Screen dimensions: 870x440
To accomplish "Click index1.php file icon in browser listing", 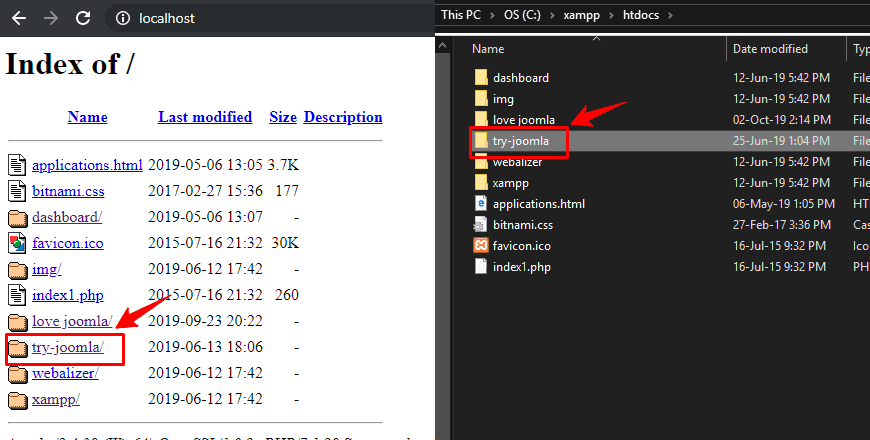I will pyautogui.click(x=17, y=295).
